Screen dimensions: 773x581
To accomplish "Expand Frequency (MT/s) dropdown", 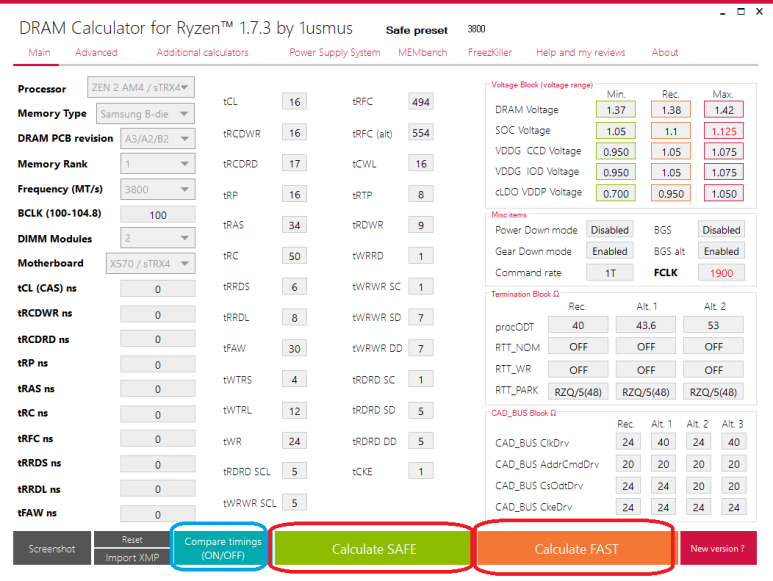I will coord(158,189).
